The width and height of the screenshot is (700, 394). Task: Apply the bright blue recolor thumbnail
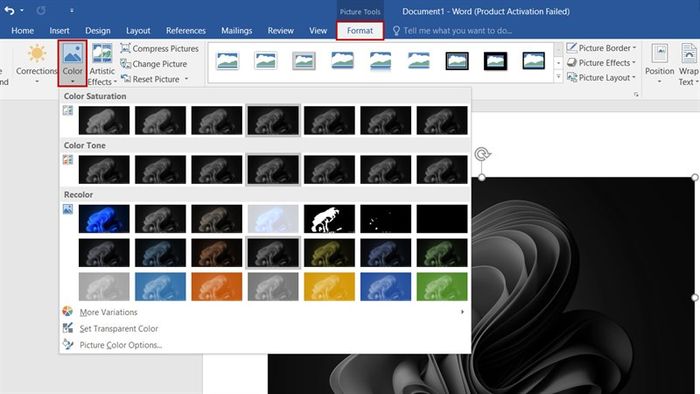(x=104, y=219)
